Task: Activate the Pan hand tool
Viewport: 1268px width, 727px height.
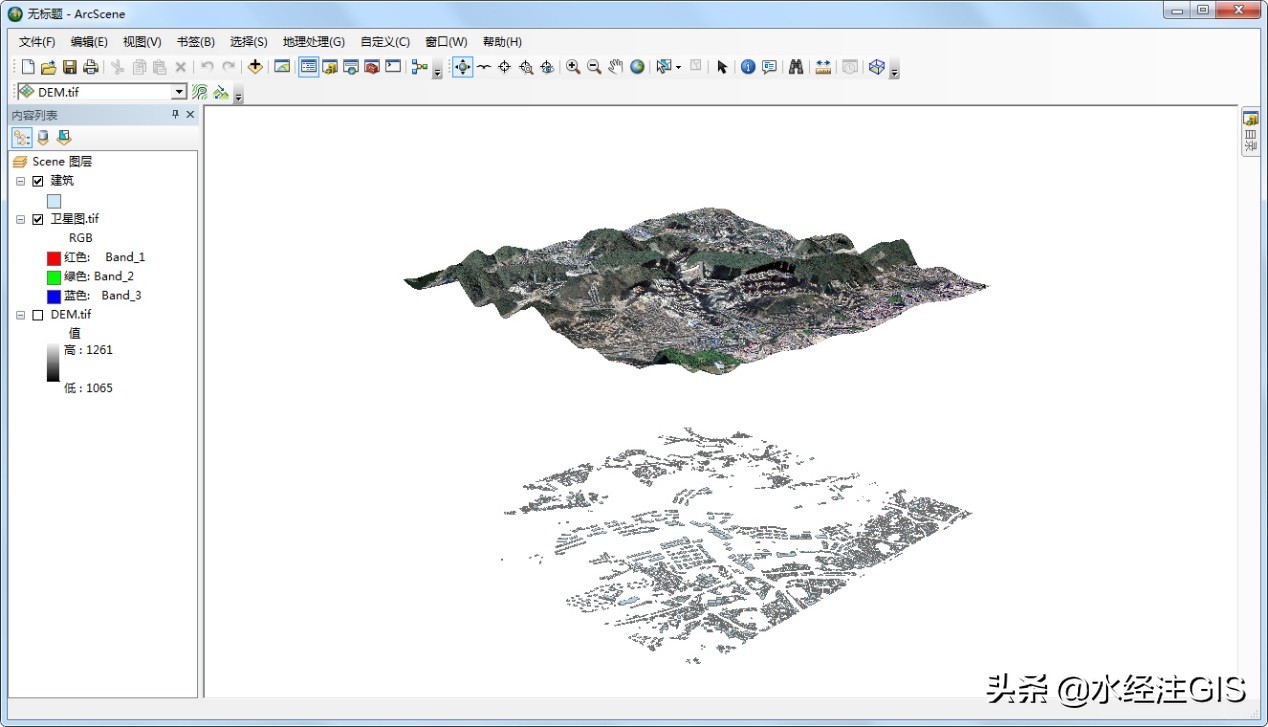Action: point(615,67)
